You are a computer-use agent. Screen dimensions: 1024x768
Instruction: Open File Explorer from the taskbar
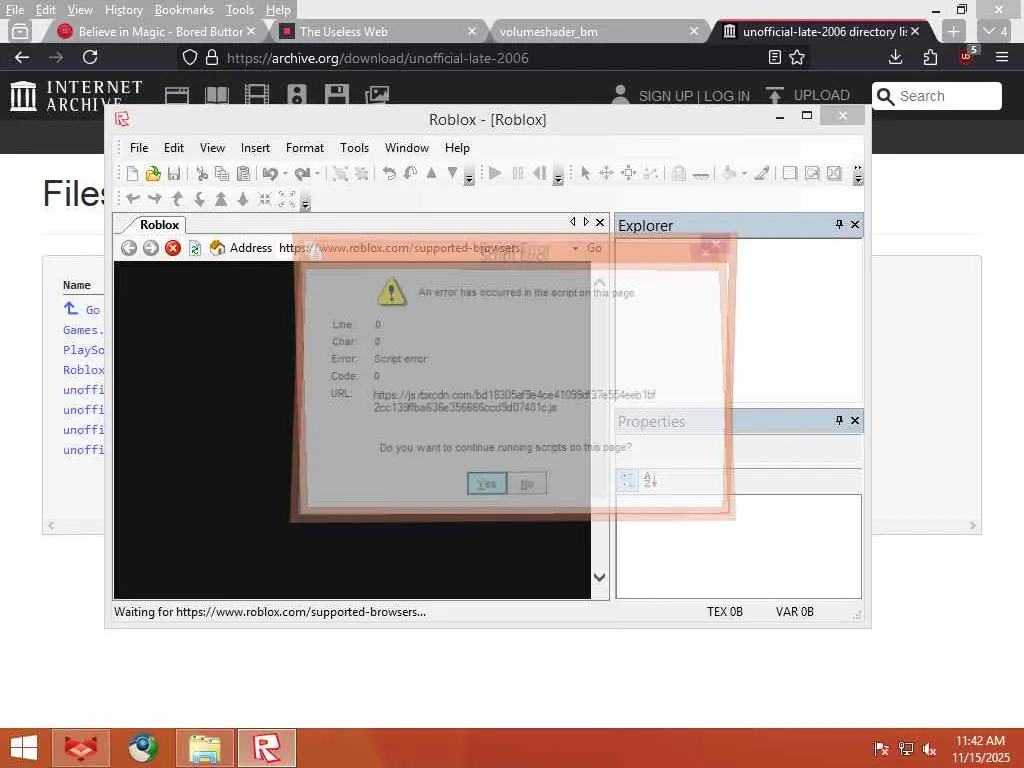coord(204,748)
